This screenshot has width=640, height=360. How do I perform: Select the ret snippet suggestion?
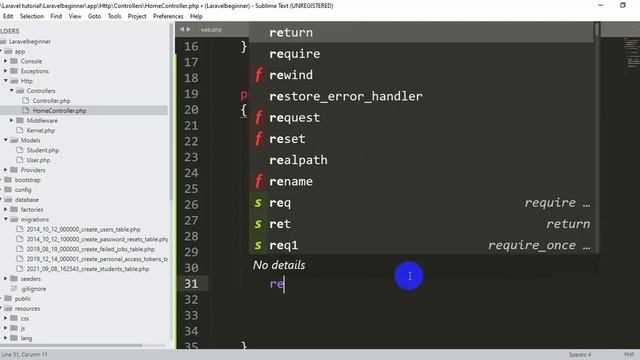pos(421,224)
